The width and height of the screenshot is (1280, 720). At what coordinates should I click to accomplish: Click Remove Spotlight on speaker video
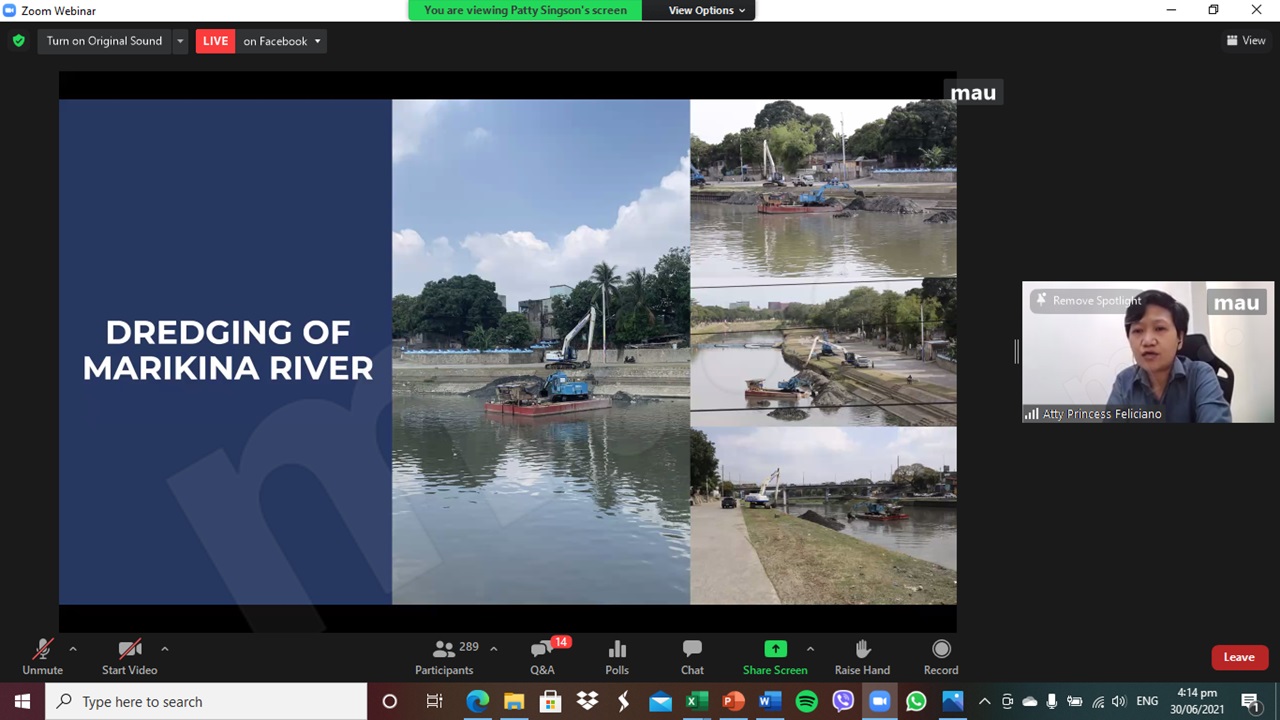pos(1090,300)
